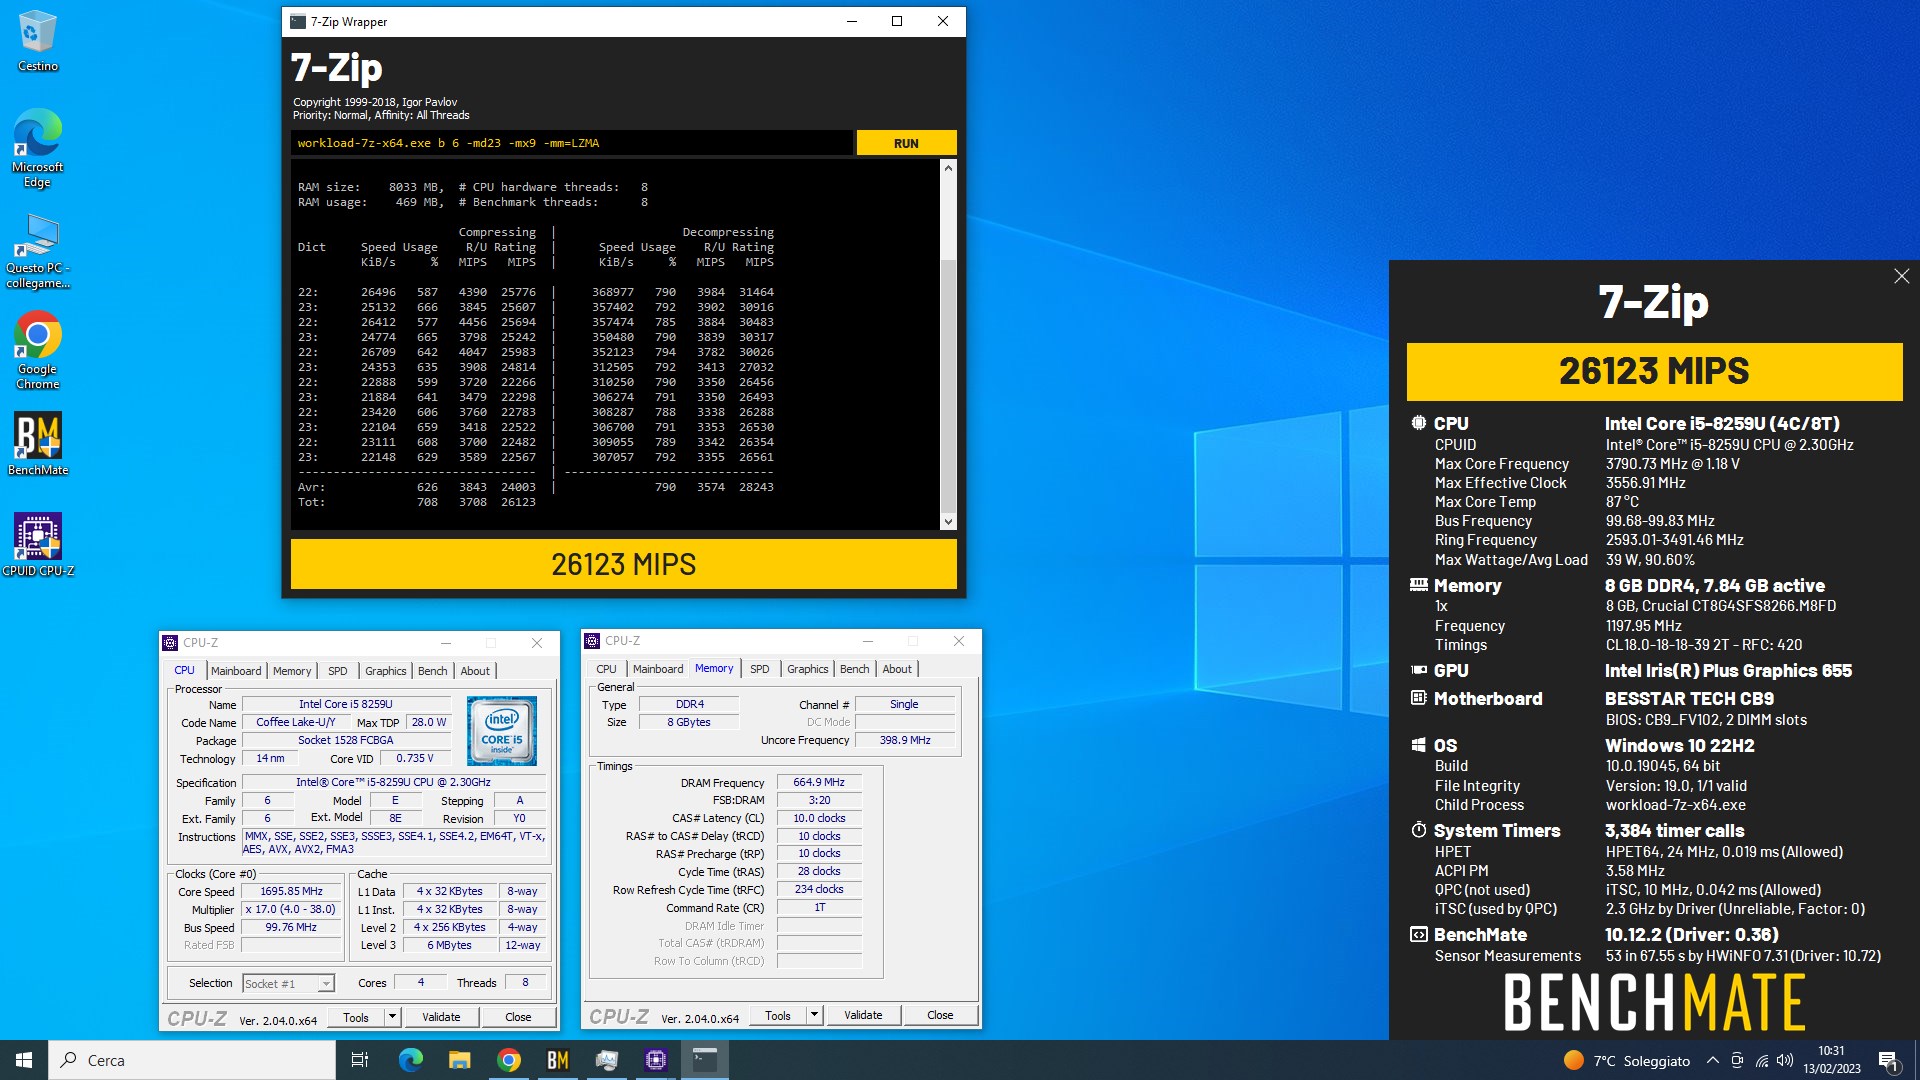Show hidden system tray icons

[x=1712, y=1060]
